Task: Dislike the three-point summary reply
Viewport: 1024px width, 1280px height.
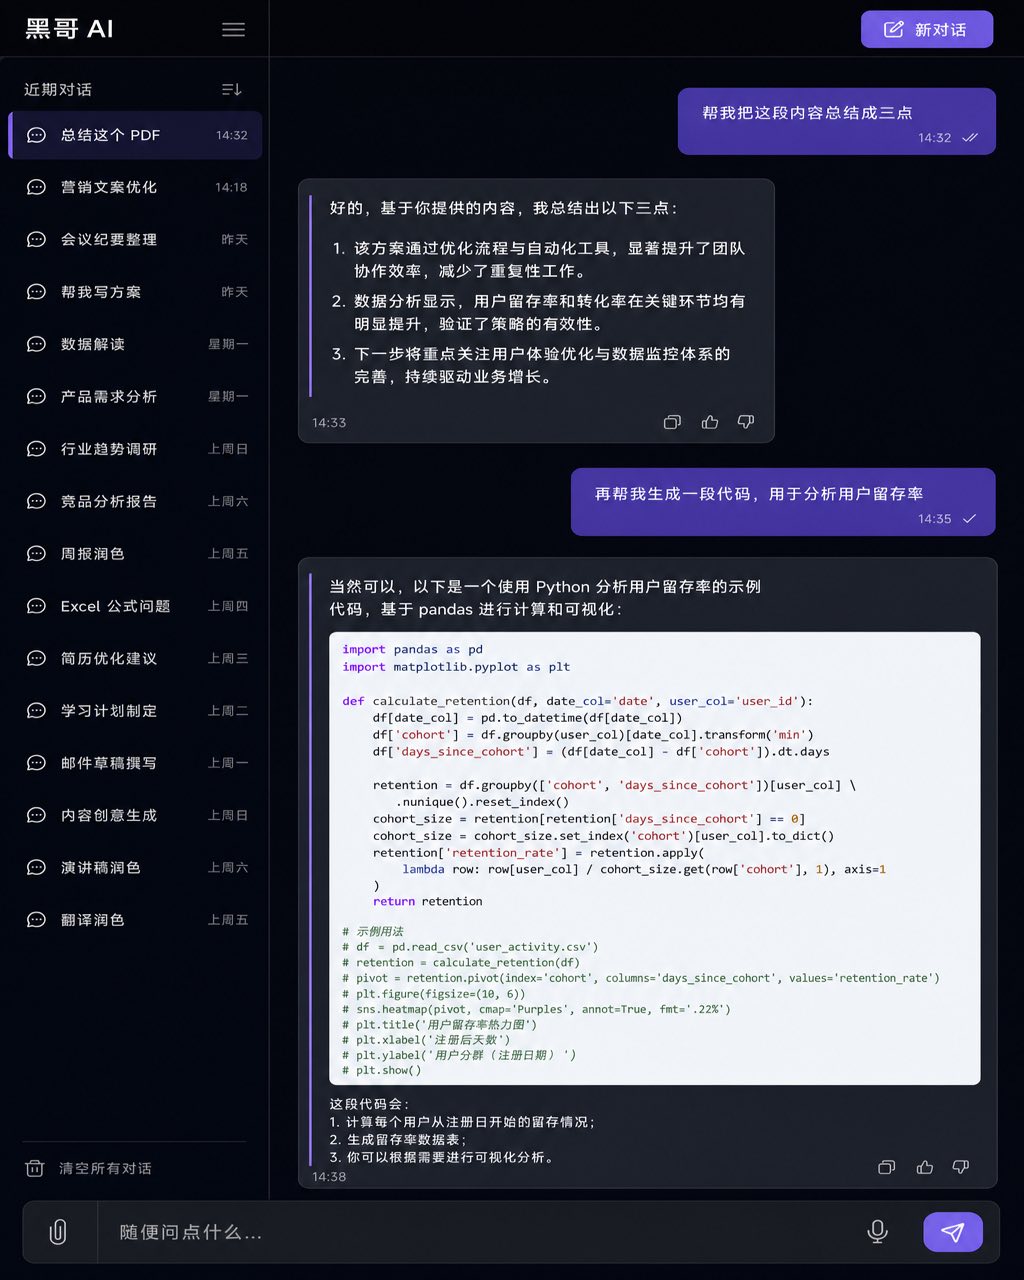Action: (x=746, y=422)
